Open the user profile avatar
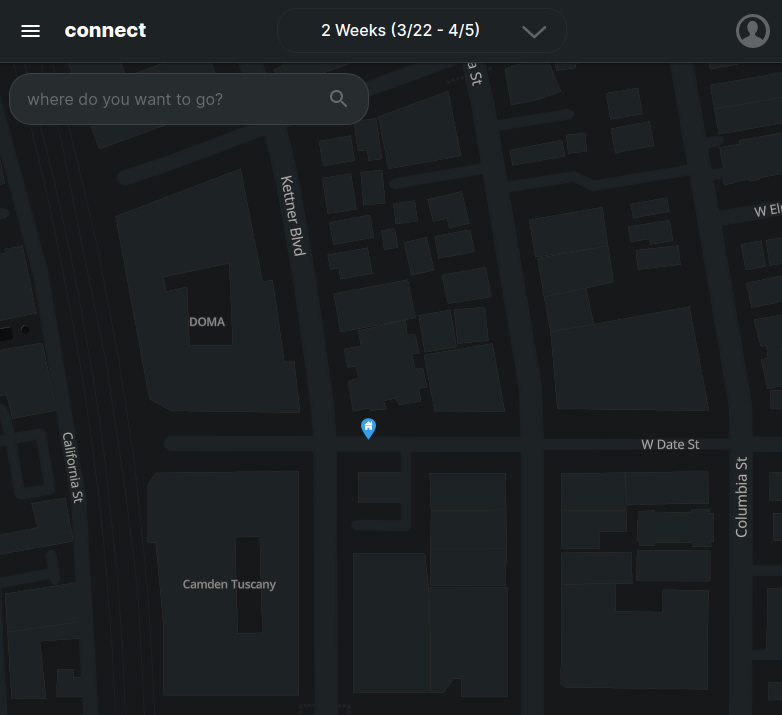This screenshot has height=715, width=782. coord(753,31)
